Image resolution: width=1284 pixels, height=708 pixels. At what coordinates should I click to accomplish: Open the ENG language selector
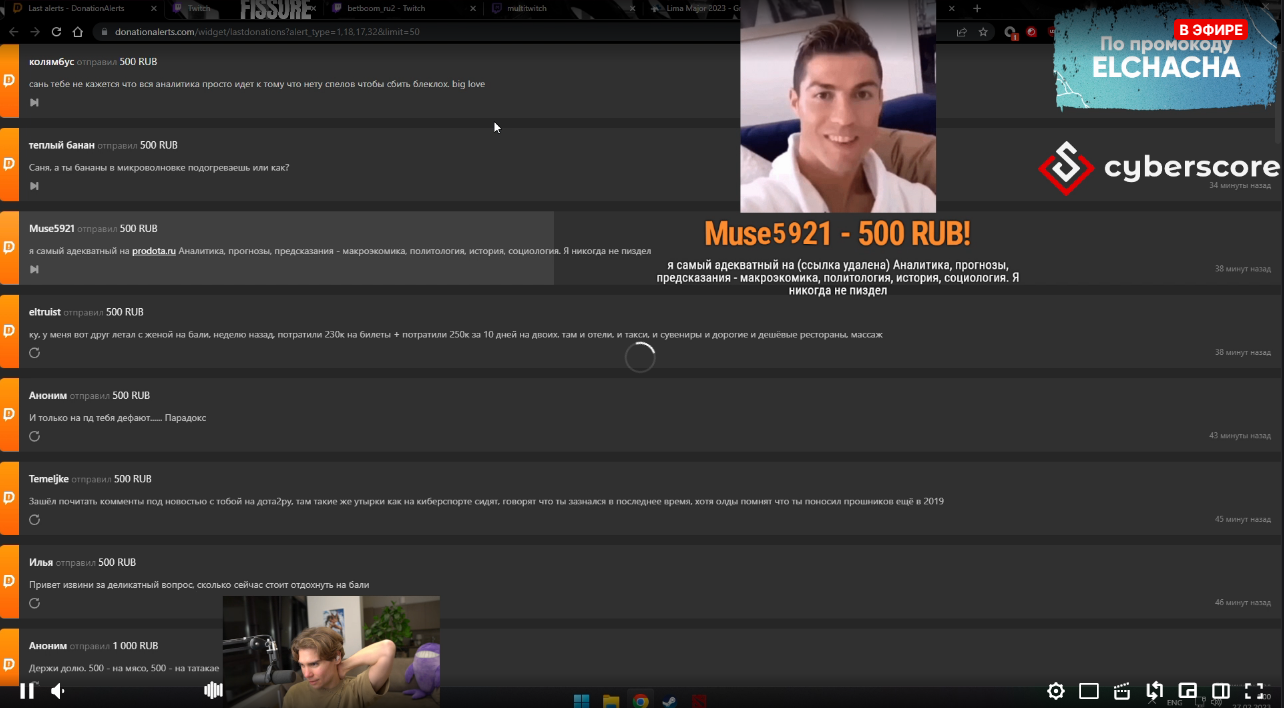tap(1174, 701)
